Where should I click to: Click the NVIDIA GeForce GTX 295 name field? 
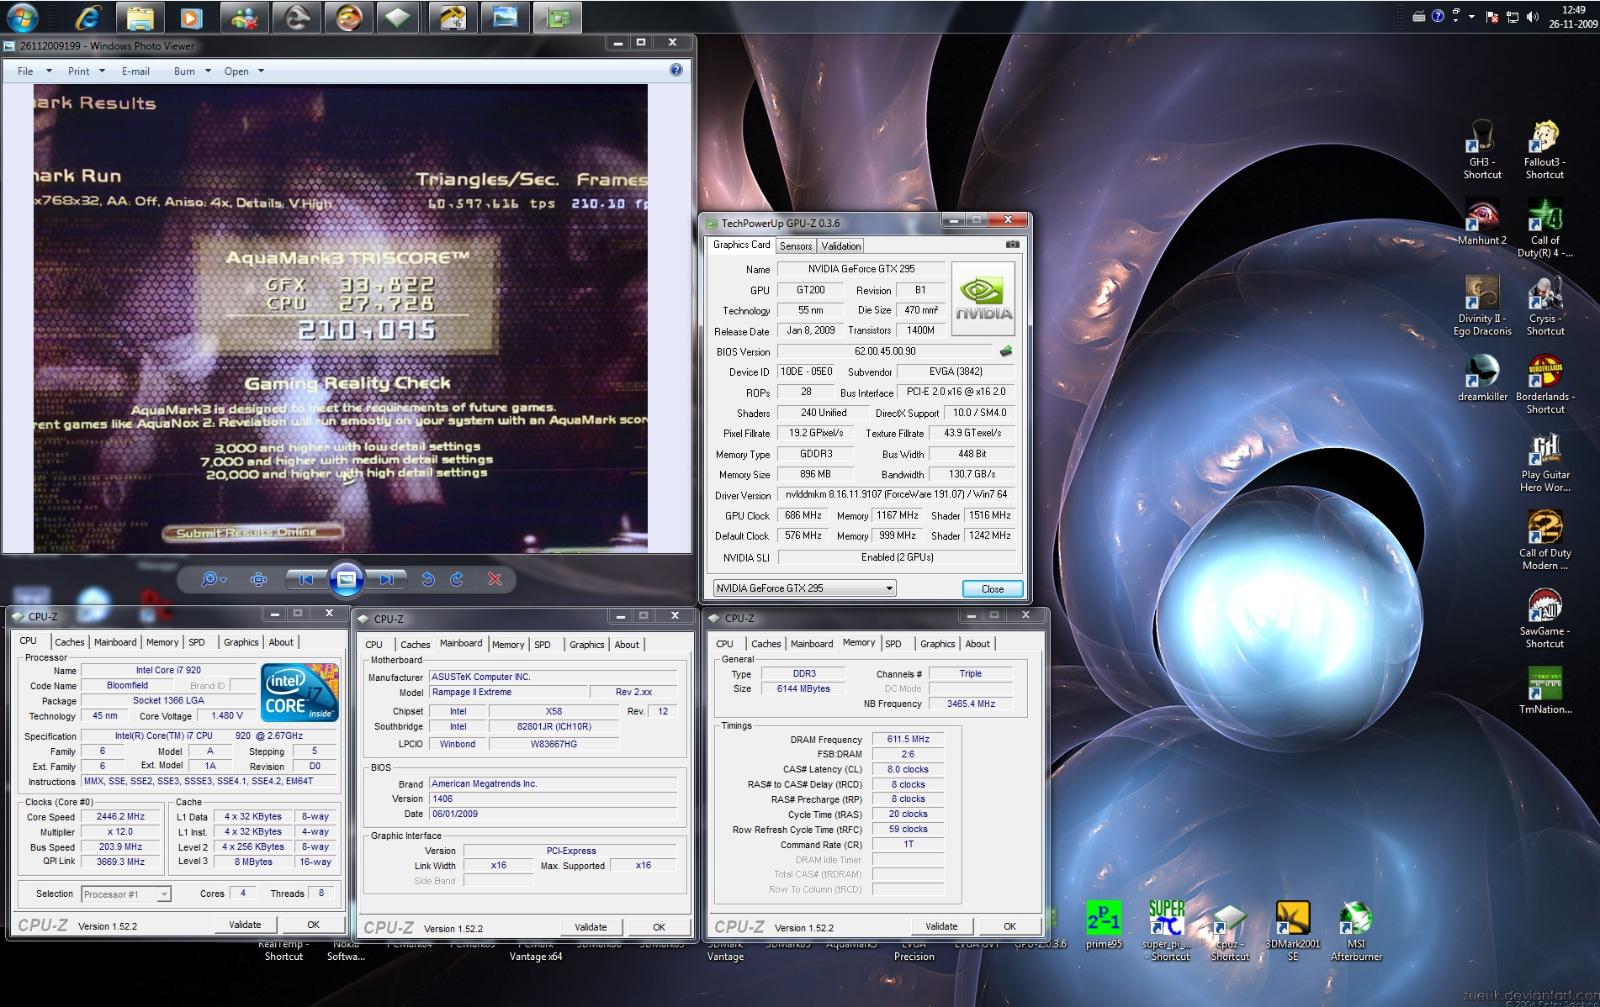tap(861, 269)
